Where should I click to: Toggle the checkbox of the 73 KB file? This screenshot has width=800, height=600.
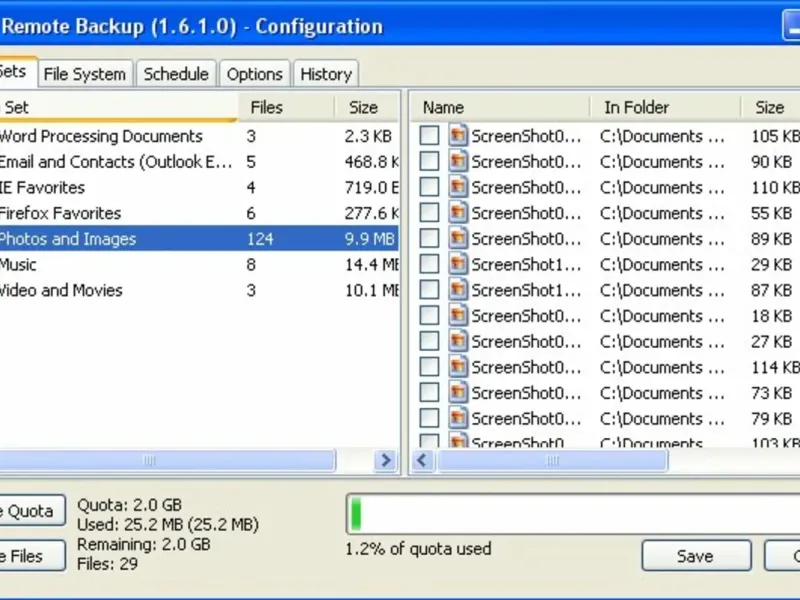[x=429, y=392]
